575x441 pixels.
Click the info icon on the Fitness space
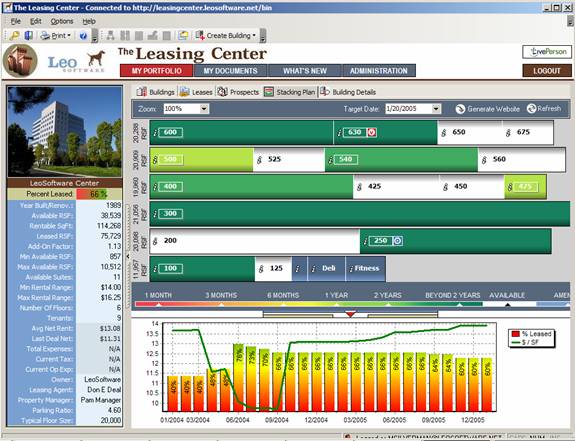click(351, 269)
